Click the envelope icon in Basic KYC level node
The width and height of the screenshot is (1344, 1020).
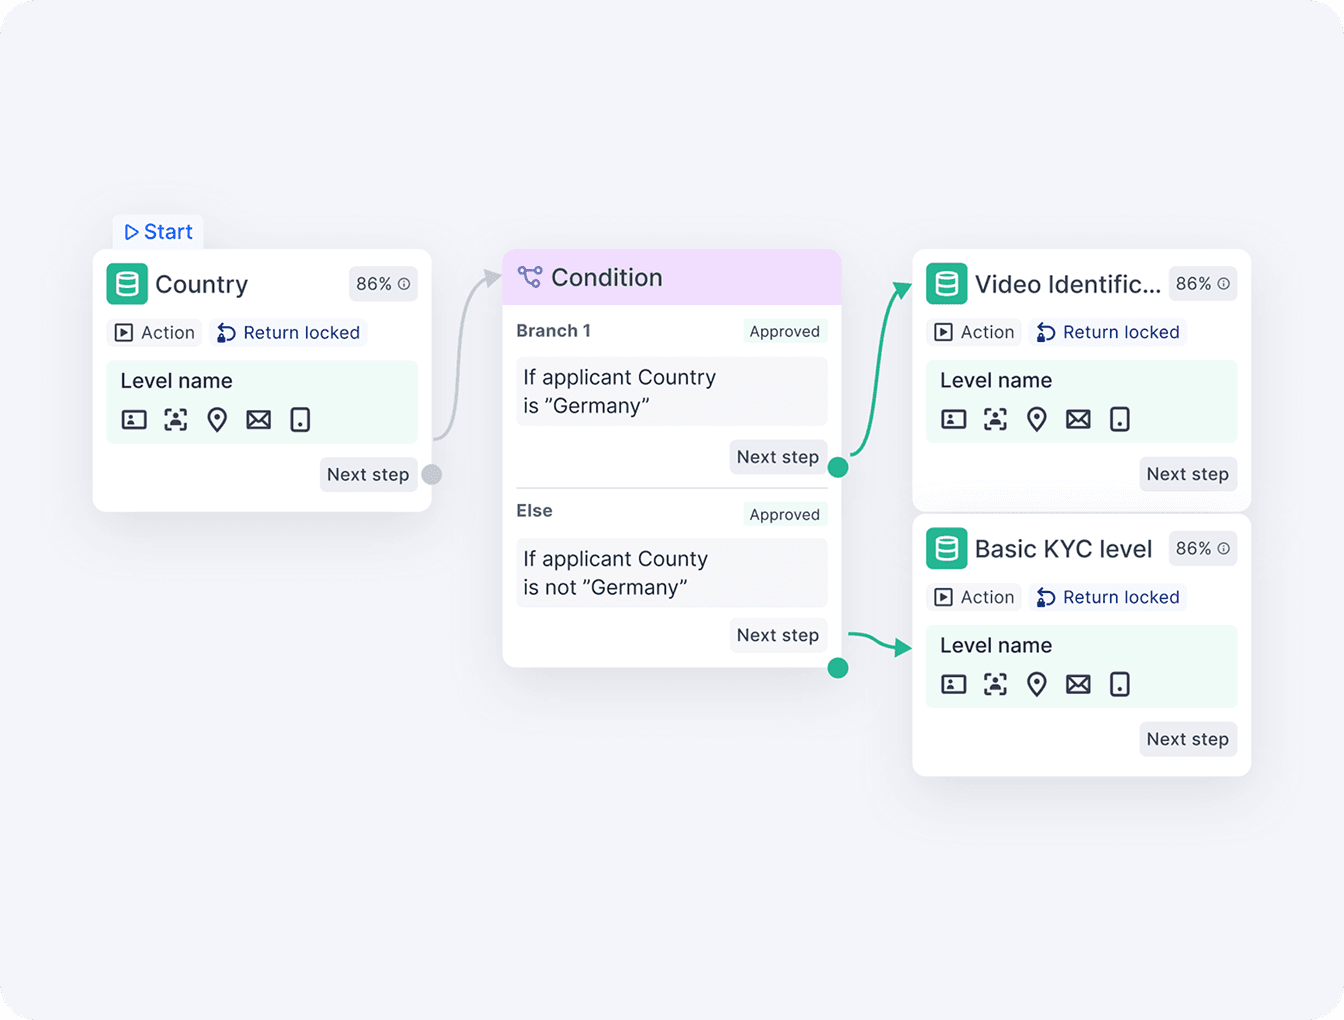tap(1078, 684)
